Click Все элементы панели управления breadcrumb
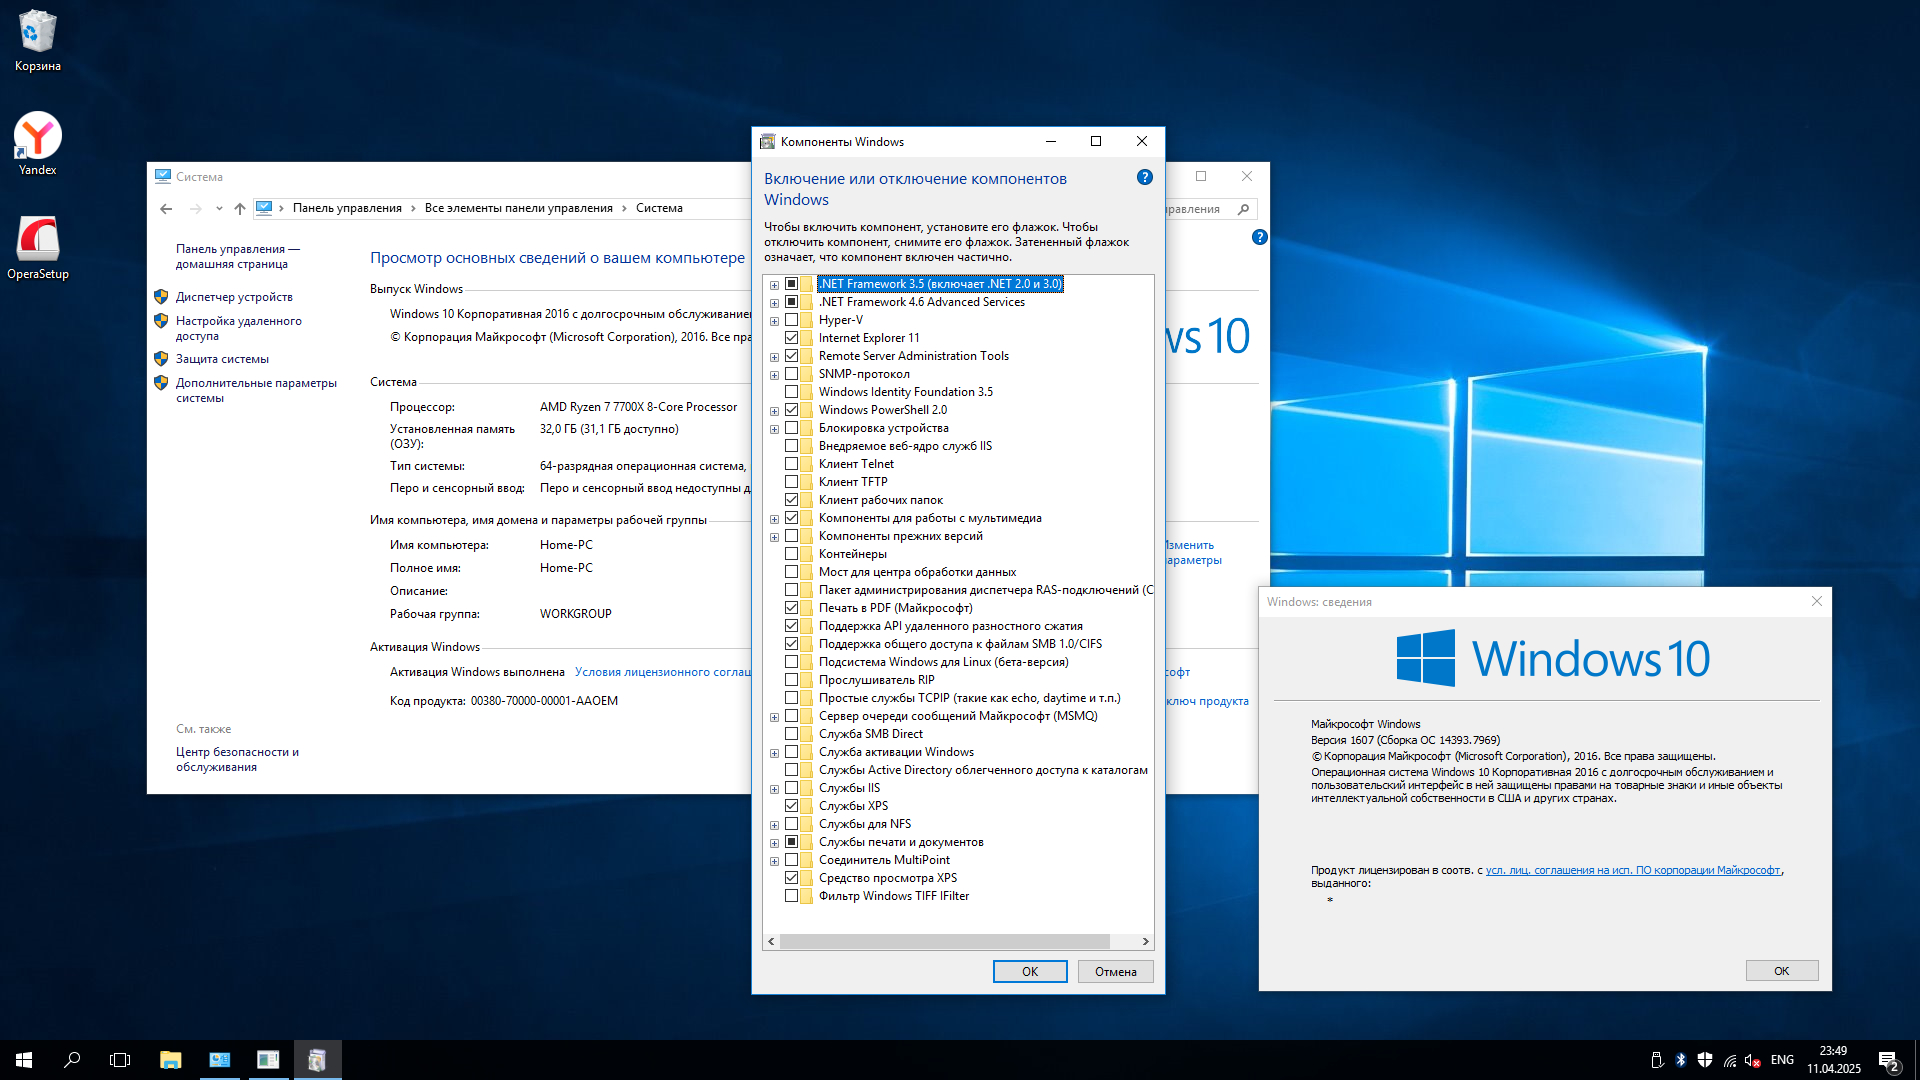Viewport: 1920px width, 1080px height. coord(518,208)
